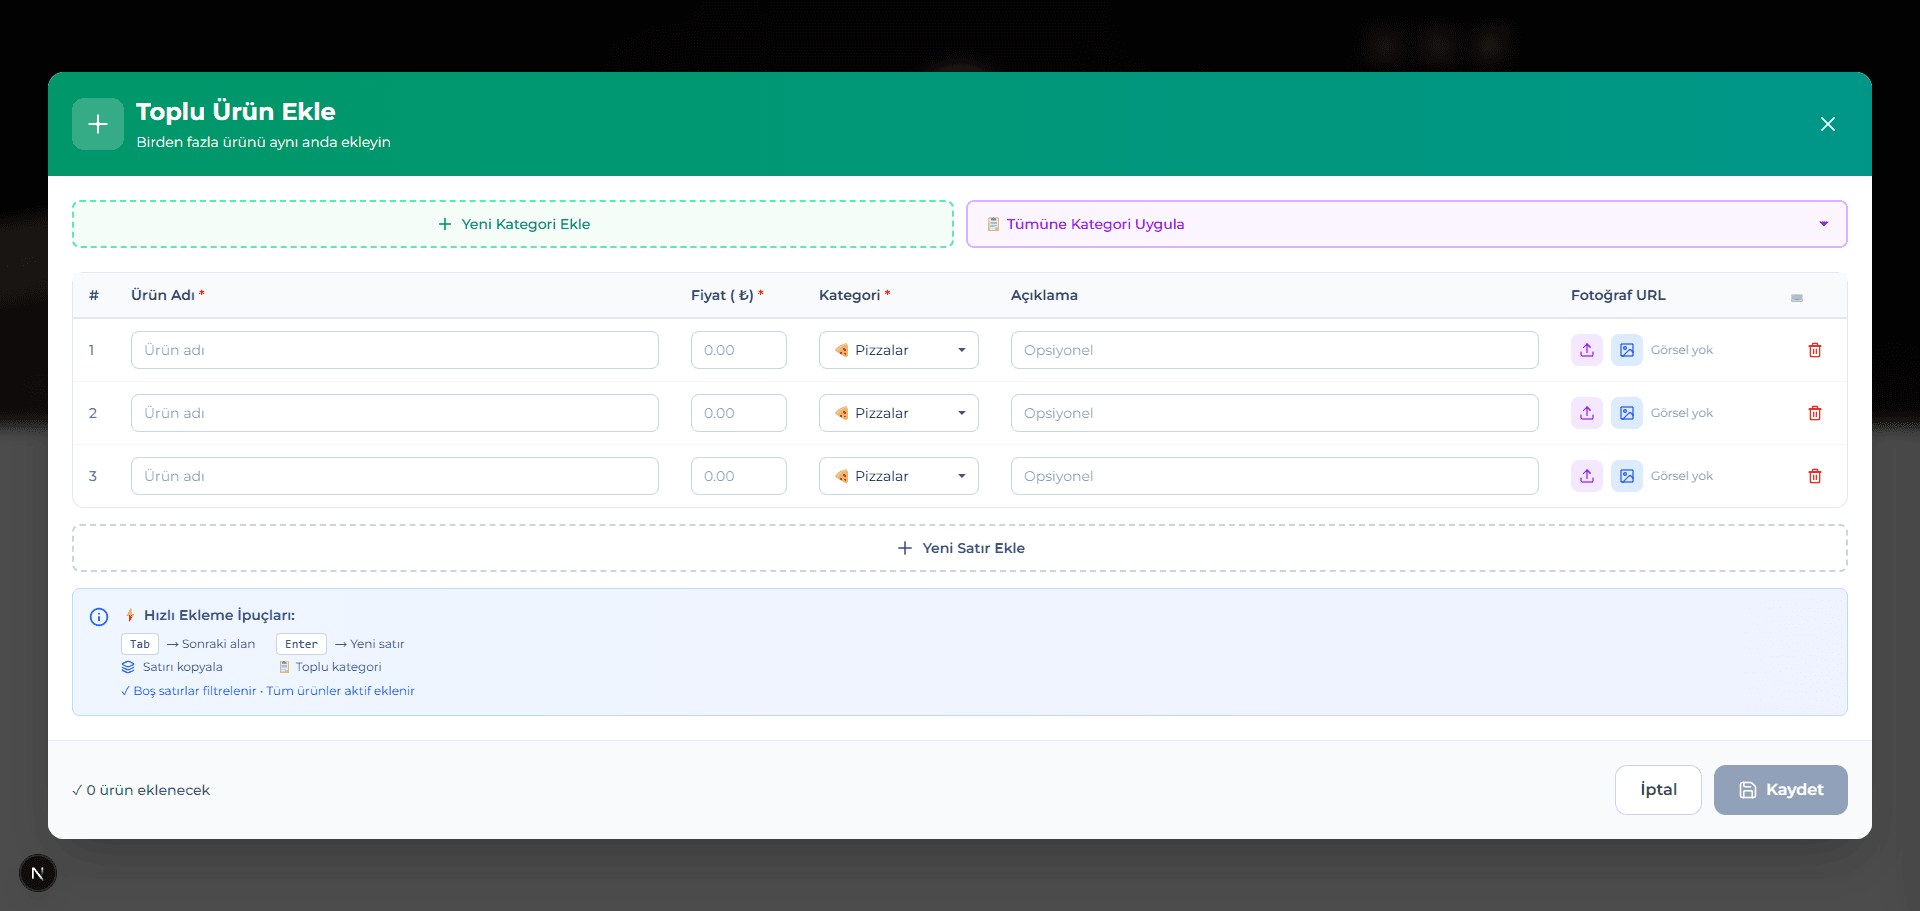Add a row with Yeni Satır Ekle
1920x911 pixels.
[x=960, y=548]
